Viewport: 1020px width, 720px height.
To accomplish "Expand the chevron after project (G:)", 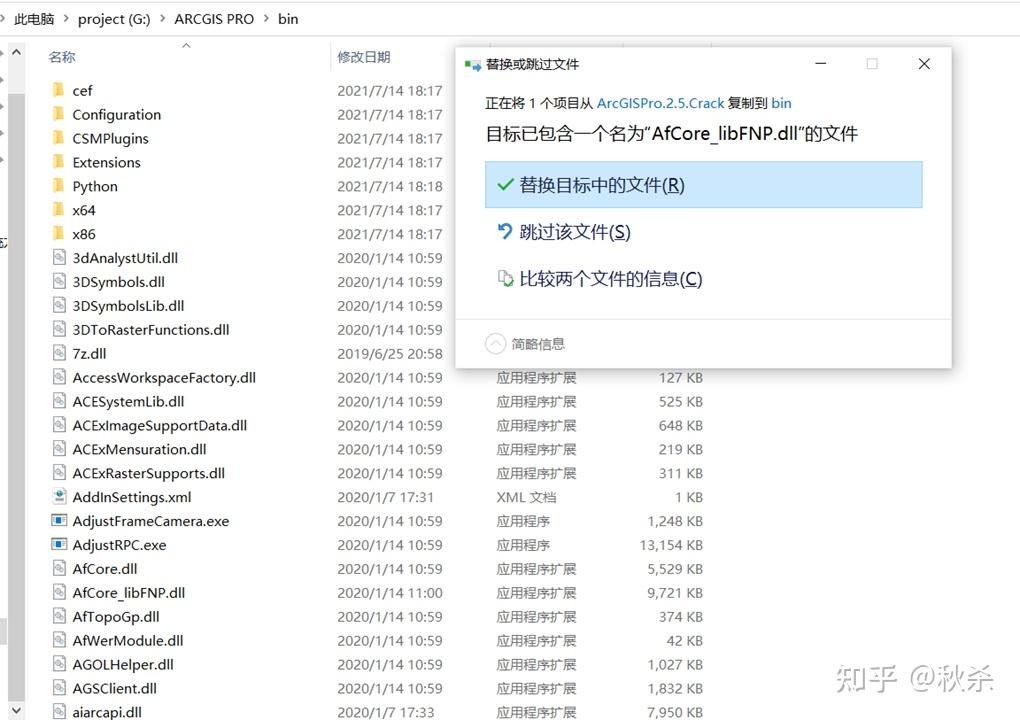I will coord(162,19).
